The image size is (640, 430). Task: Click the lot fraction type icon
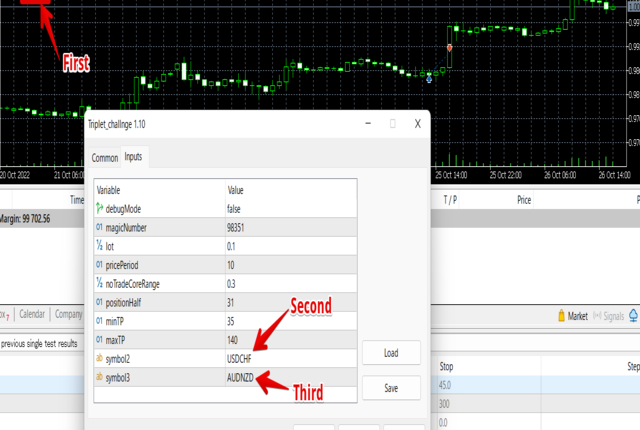99,246
